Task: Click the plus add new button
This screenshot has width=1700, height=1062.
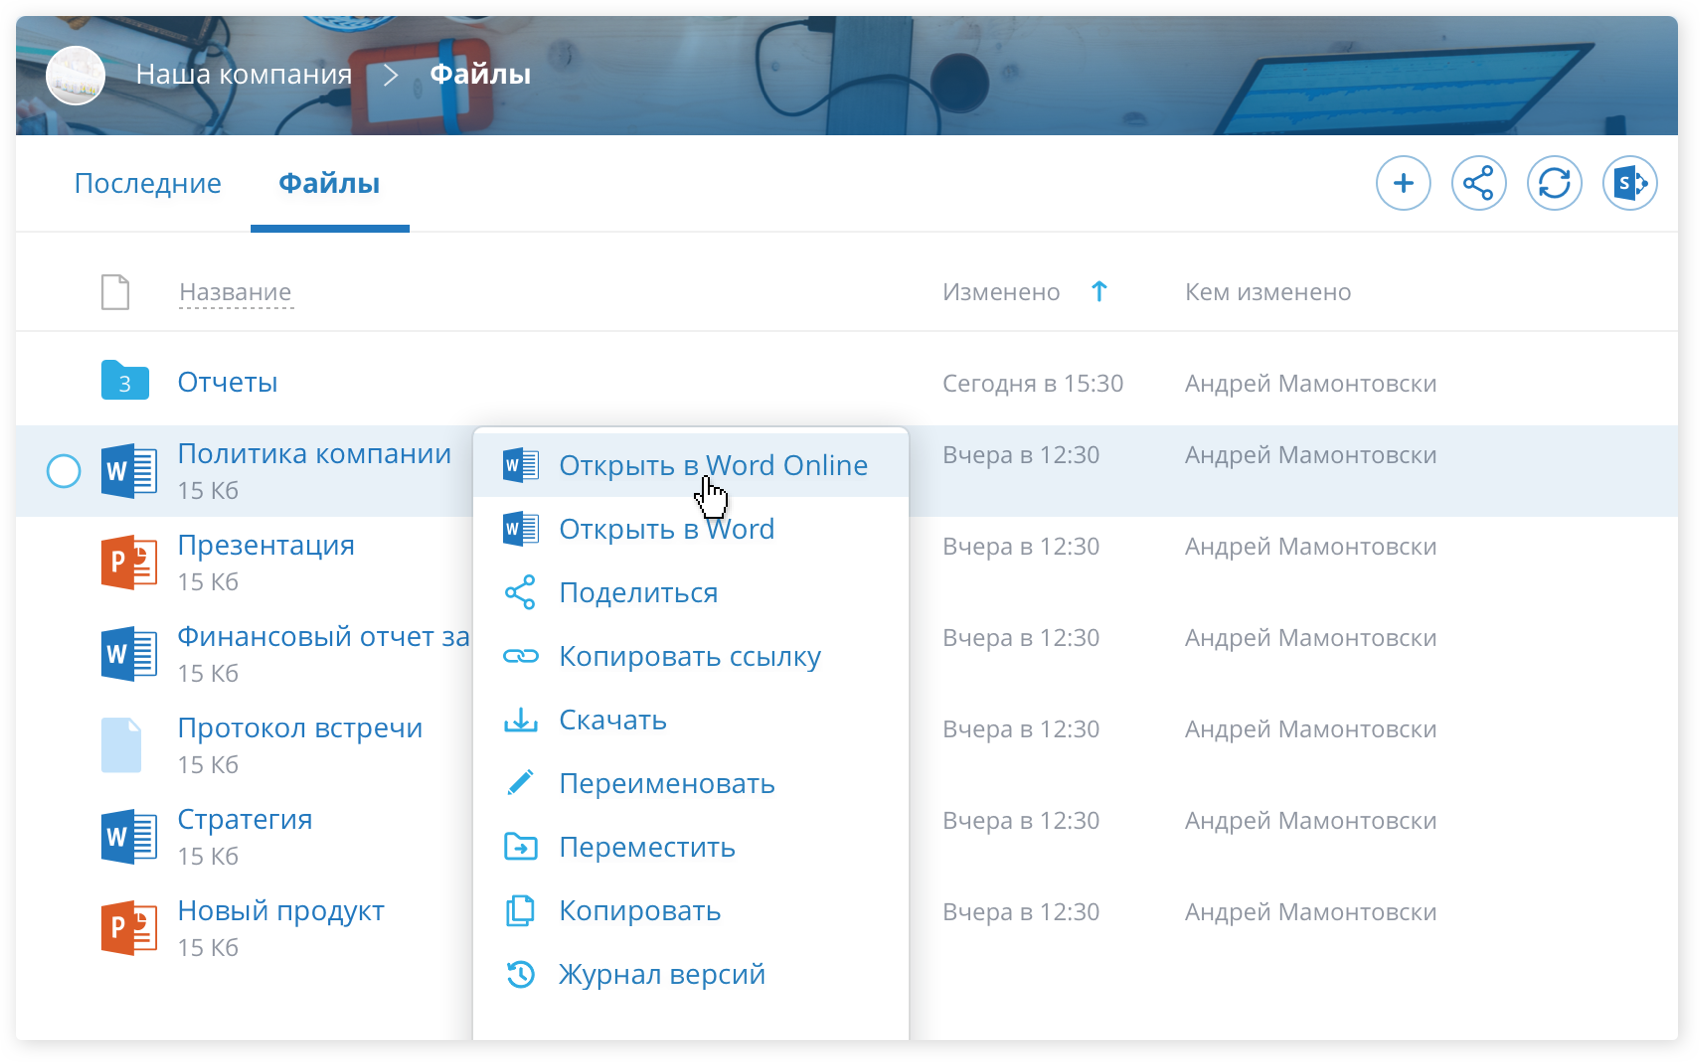Action: [x=1403, y=183]
